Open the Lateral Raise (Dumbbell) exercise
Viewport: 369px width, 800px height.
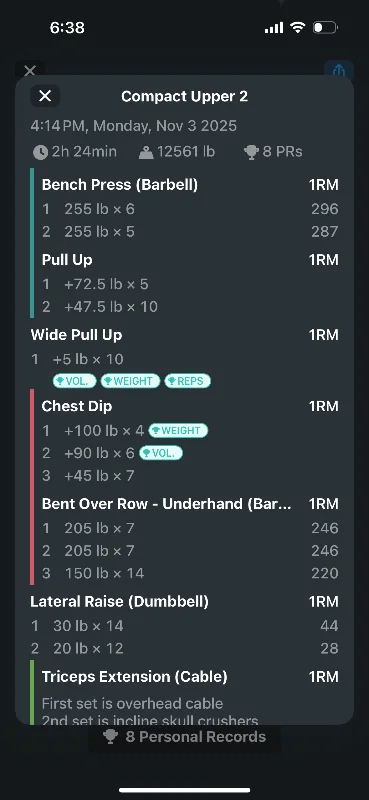coord(119,602)
